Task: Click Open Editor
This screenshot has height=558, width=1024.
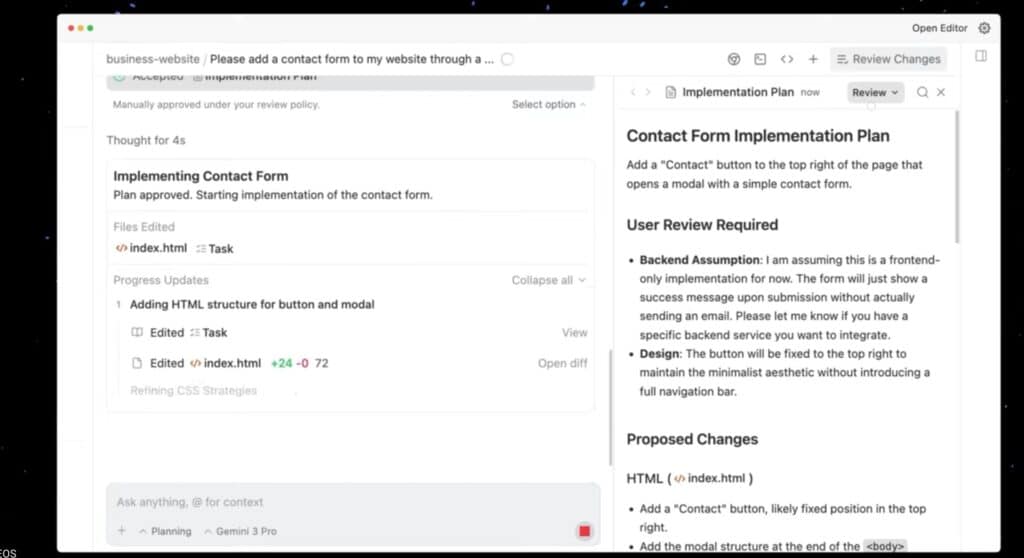Action: (x=939, y=29)
